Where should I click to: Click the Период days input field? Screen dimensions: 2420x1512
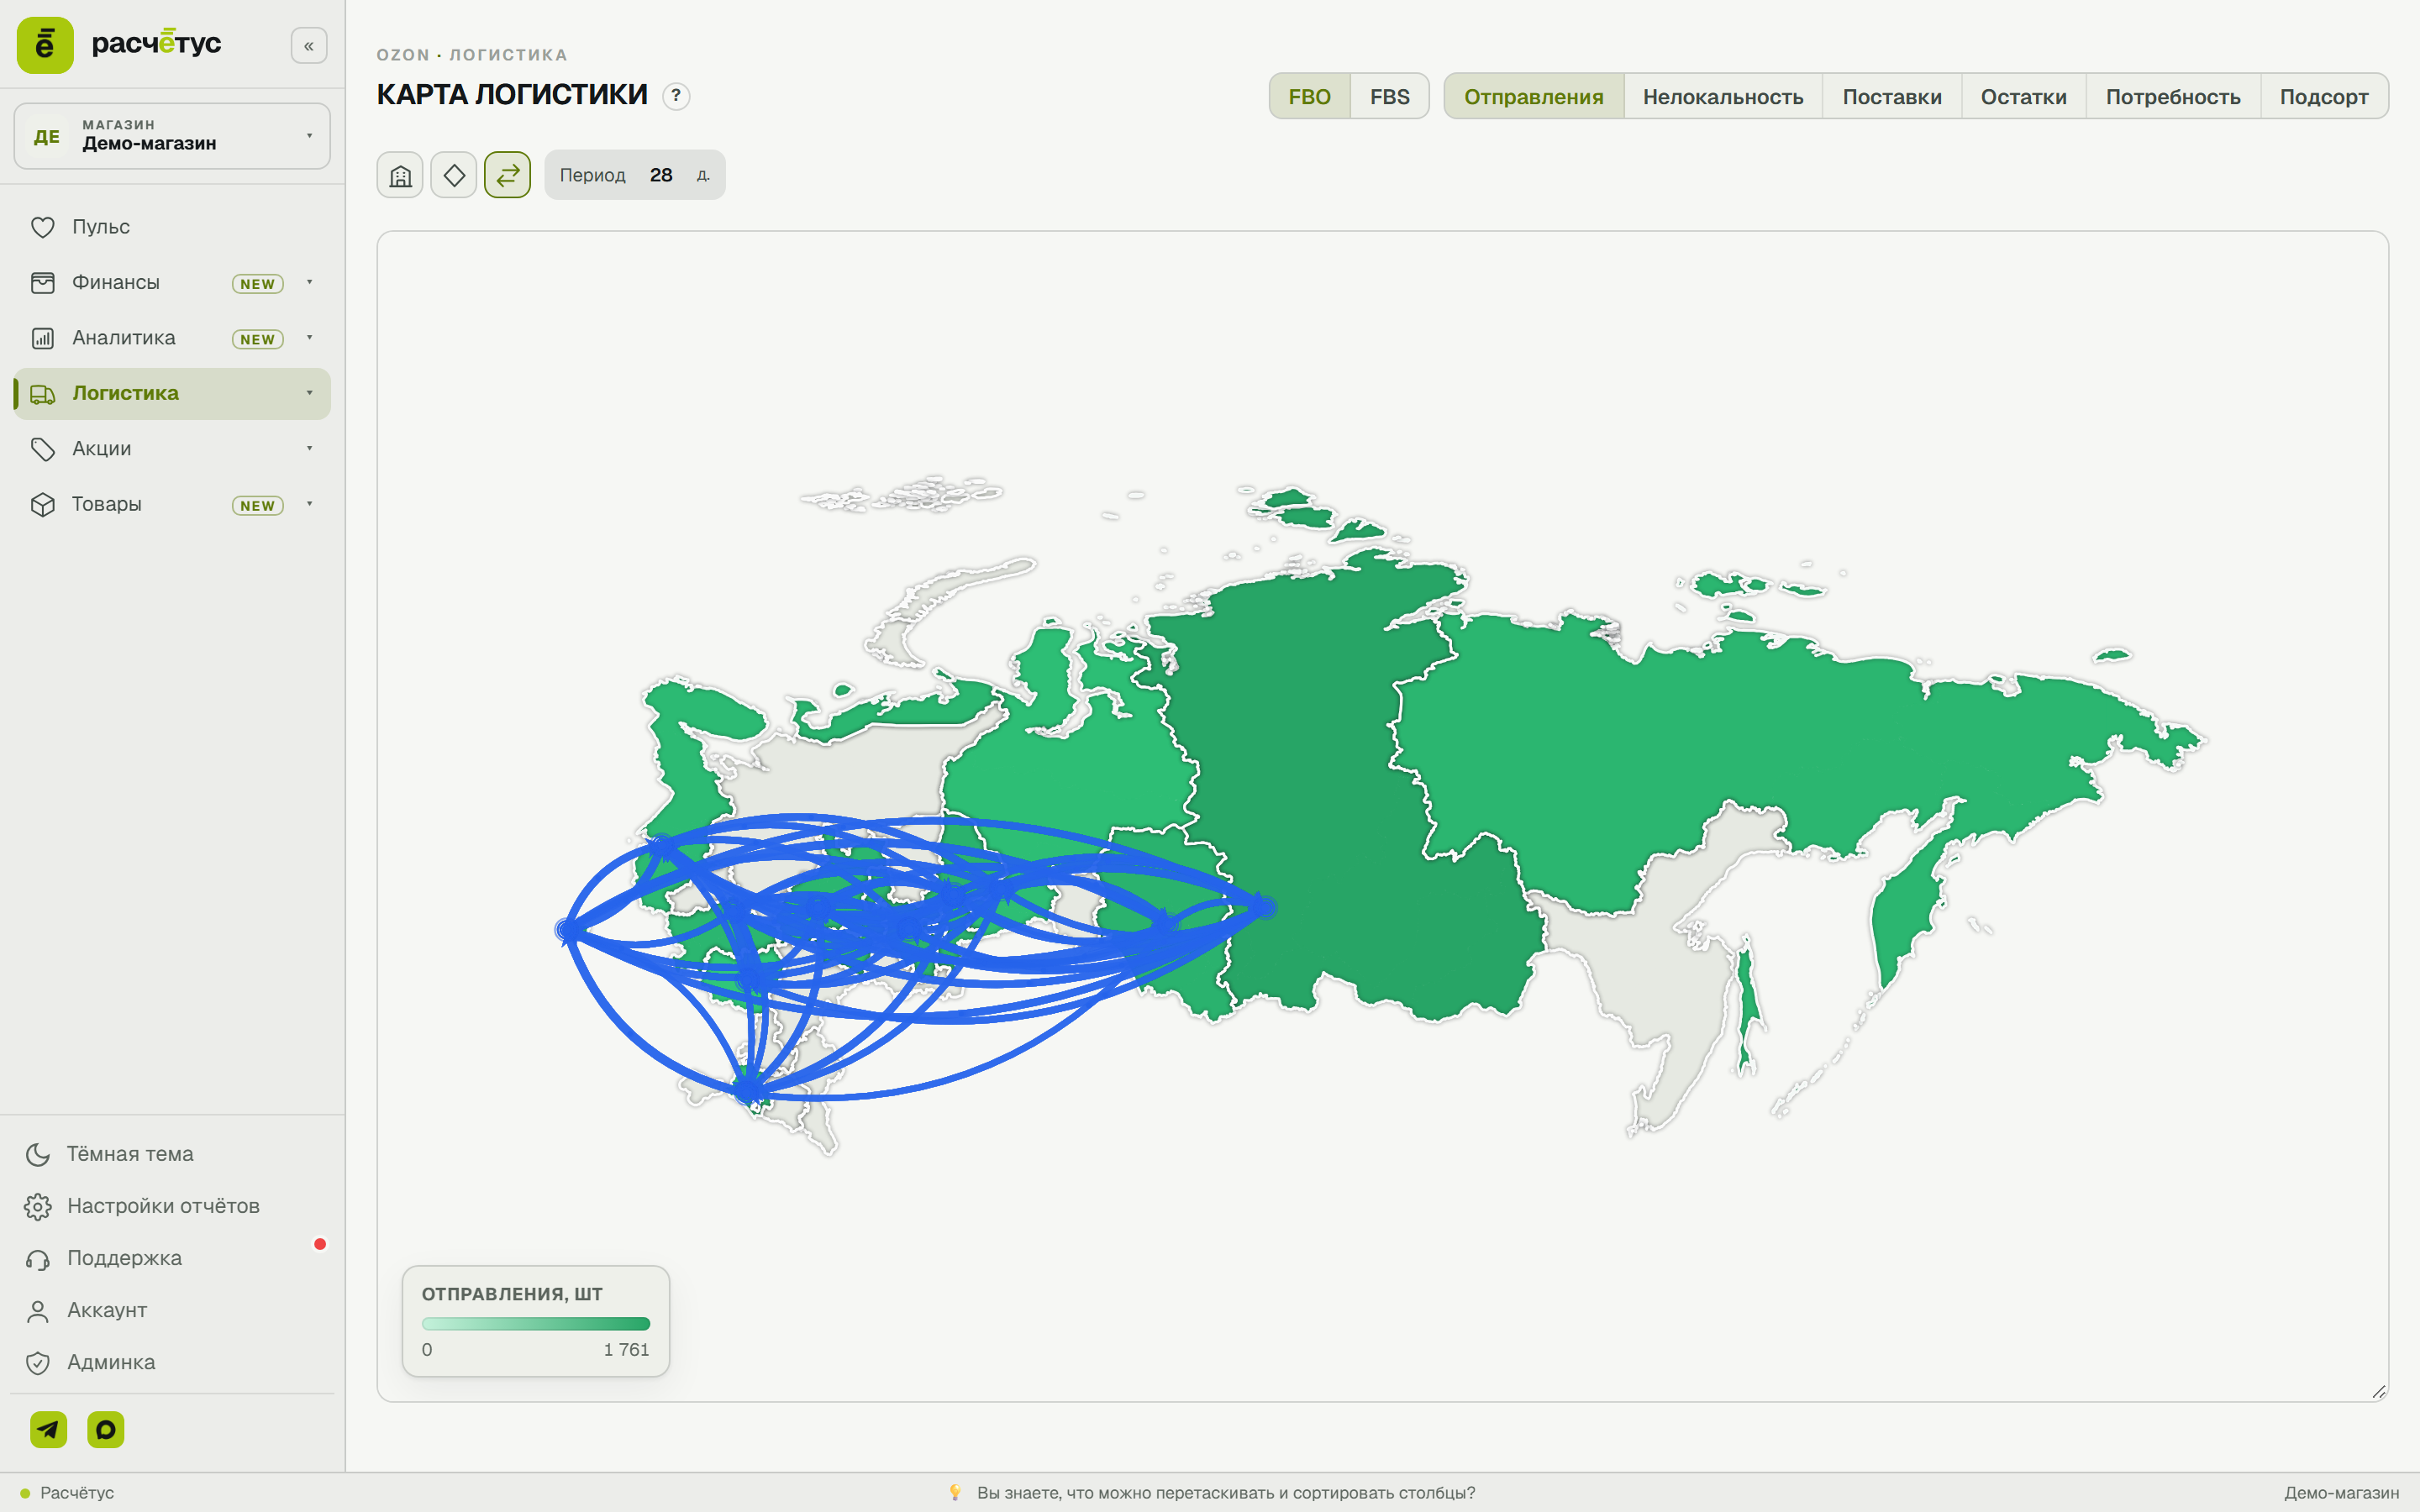pyautogui.click(x=661, y=175)
